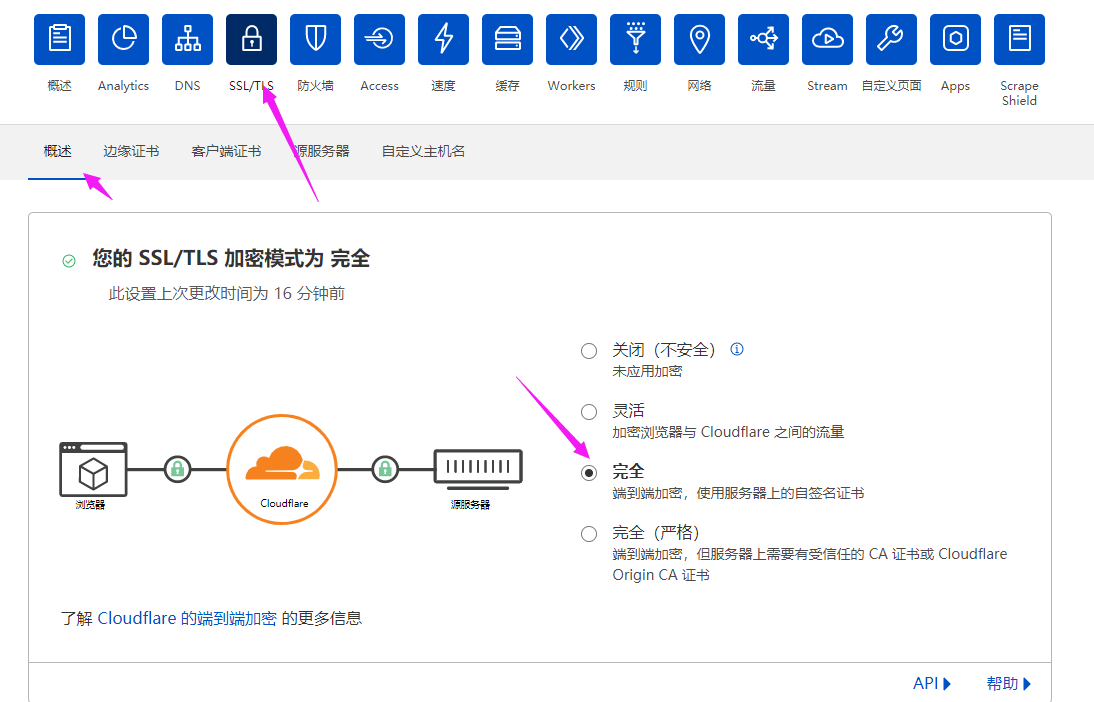Expand the 帮助 help section
The height and width of the screenshot is (702, 1094).
click(x=1009, y=683)
